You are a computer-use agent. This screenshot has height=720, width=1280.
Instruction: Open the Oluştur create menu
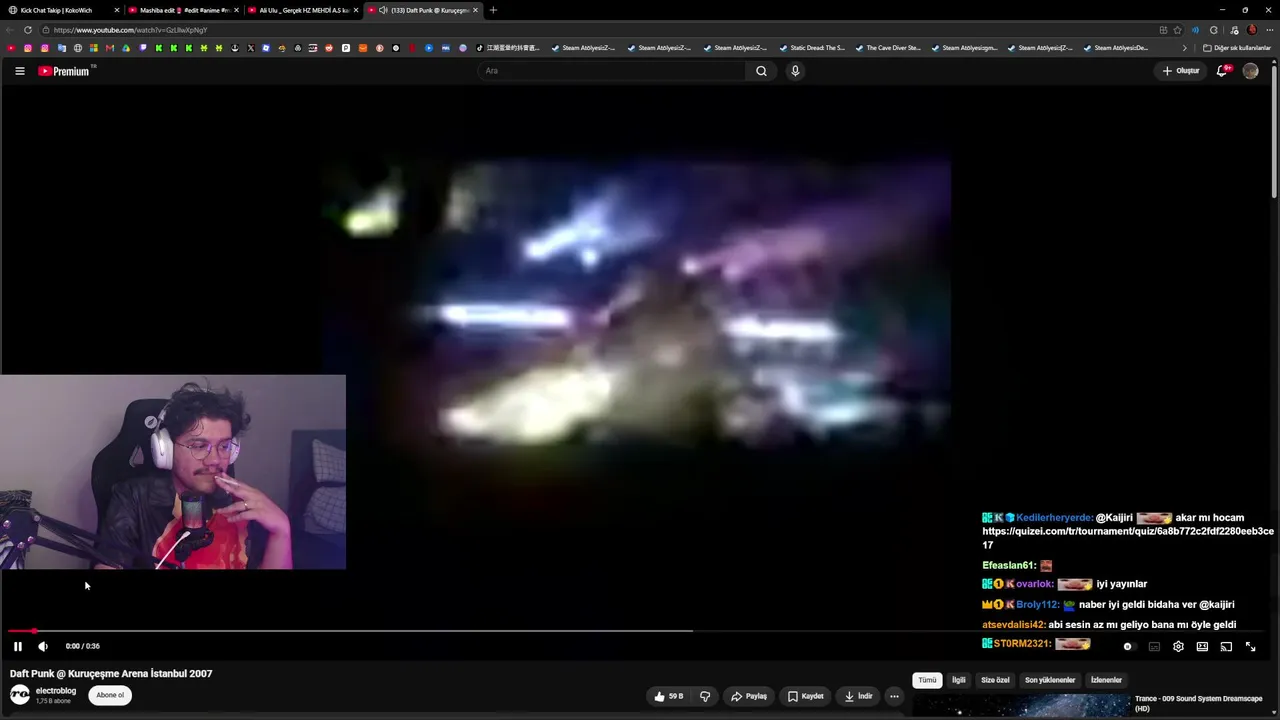point(1181,71)
